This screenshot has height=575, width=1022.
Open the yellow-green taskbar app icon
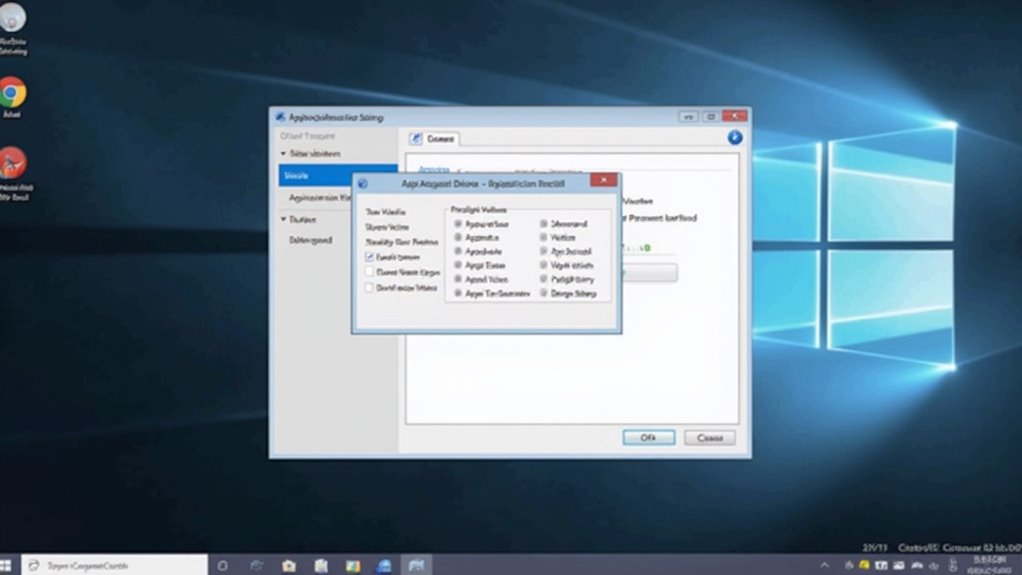point(353,566)
